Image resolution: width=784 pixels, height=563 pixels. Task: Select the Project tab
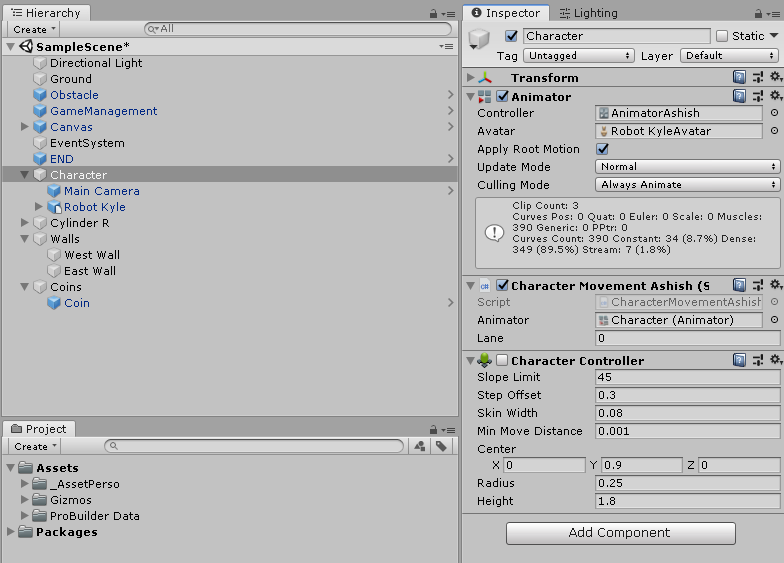click(39, 429)
